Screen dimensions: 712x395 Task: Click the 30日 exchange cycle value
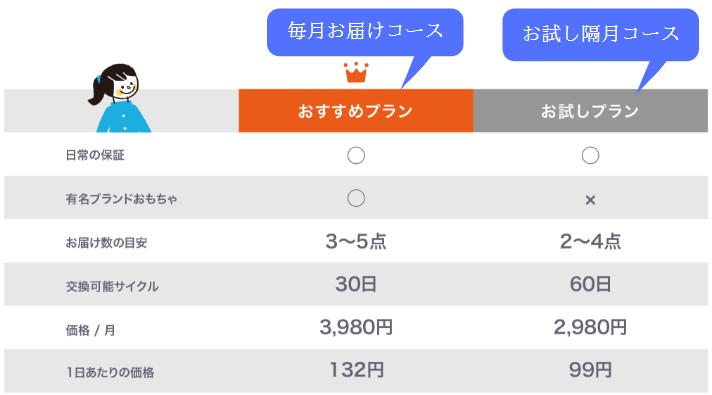pos(356,284)
